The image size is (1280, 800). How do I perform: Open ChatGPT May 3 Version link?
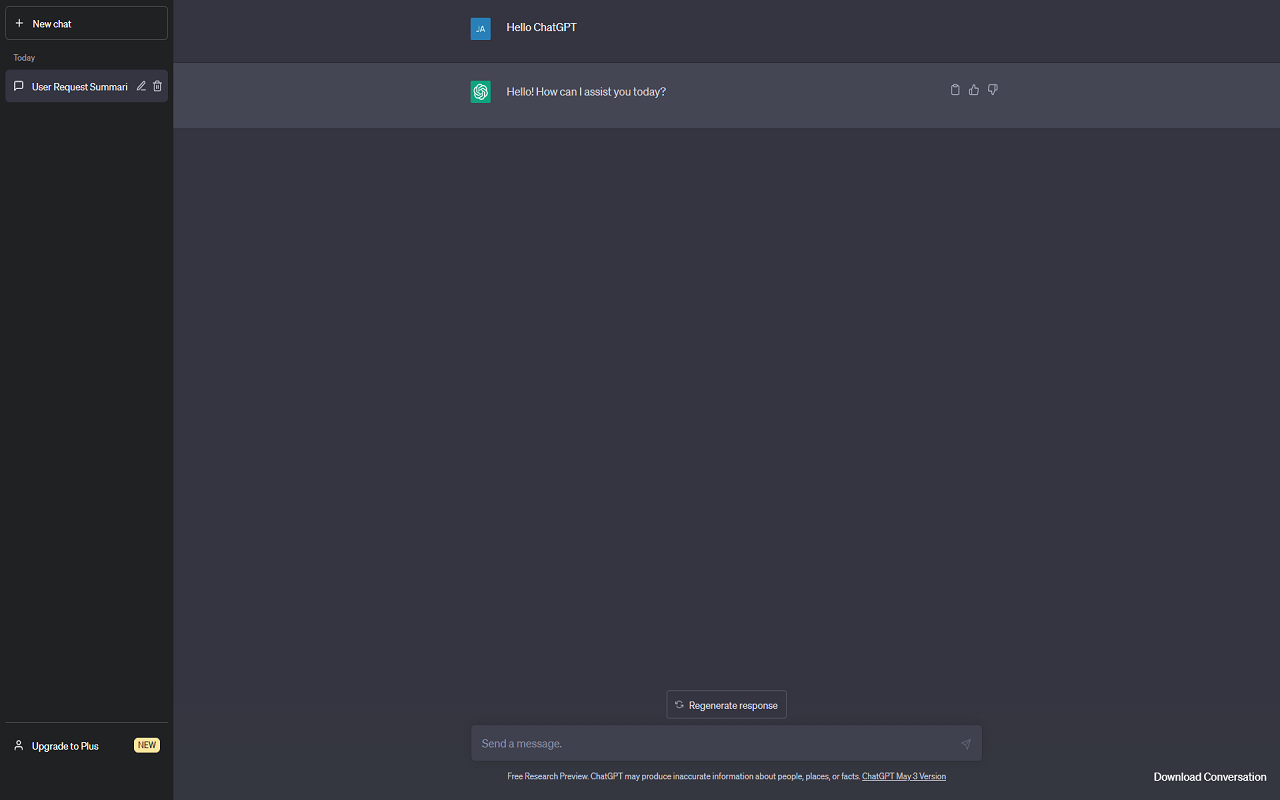[904, 776]
